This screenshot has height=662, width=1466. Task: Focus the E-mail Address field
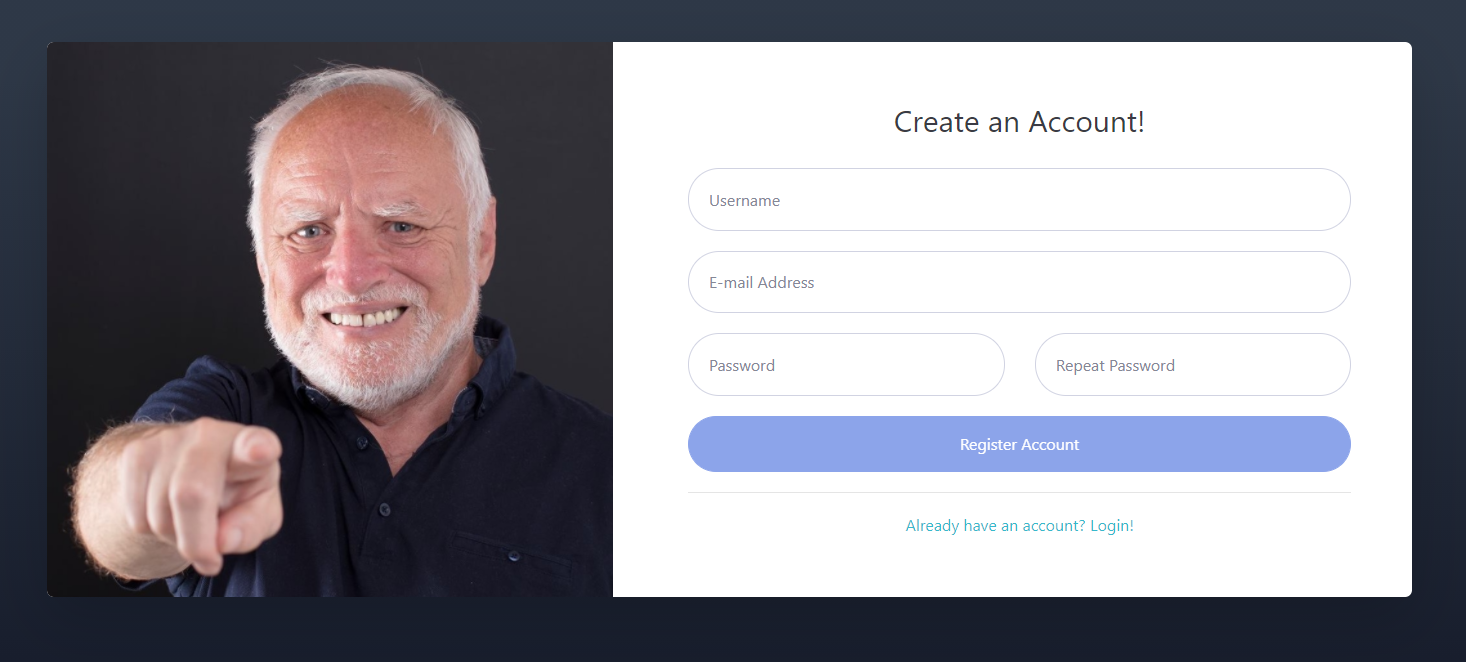(1019, 282)
